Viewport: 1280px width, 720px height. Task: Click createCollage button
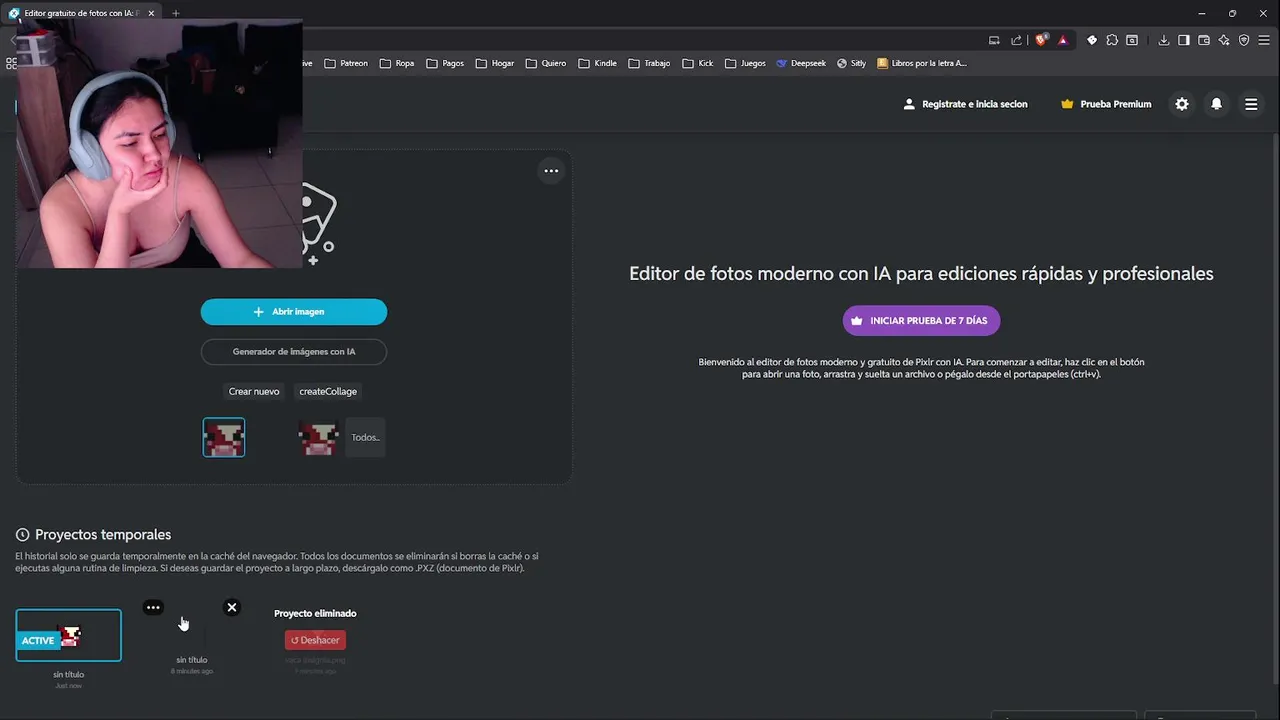328,392
